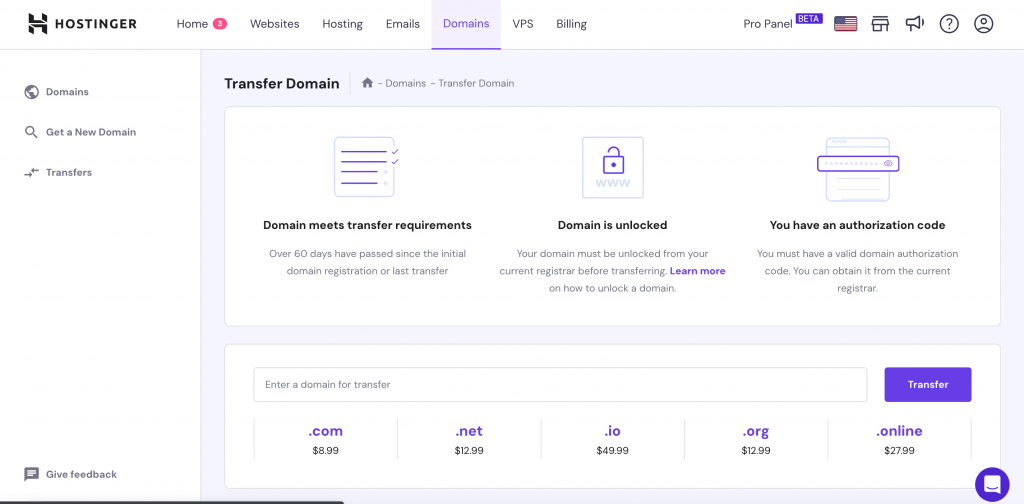This screenshot has height=504, width=1024.
Task: Open the live chat bubble
Action: coord(992,484)
